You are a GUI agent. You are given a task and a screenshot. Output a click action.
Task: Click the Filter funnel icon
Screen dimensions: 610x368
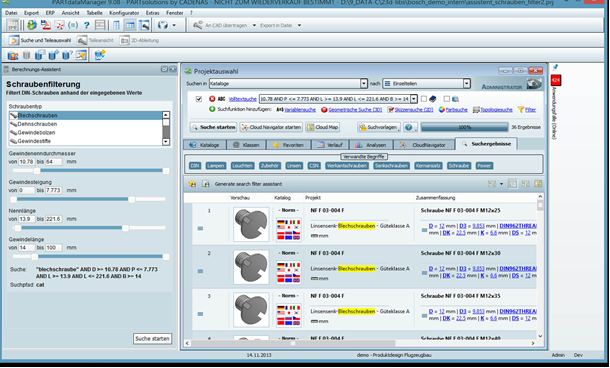pos(521,110)
